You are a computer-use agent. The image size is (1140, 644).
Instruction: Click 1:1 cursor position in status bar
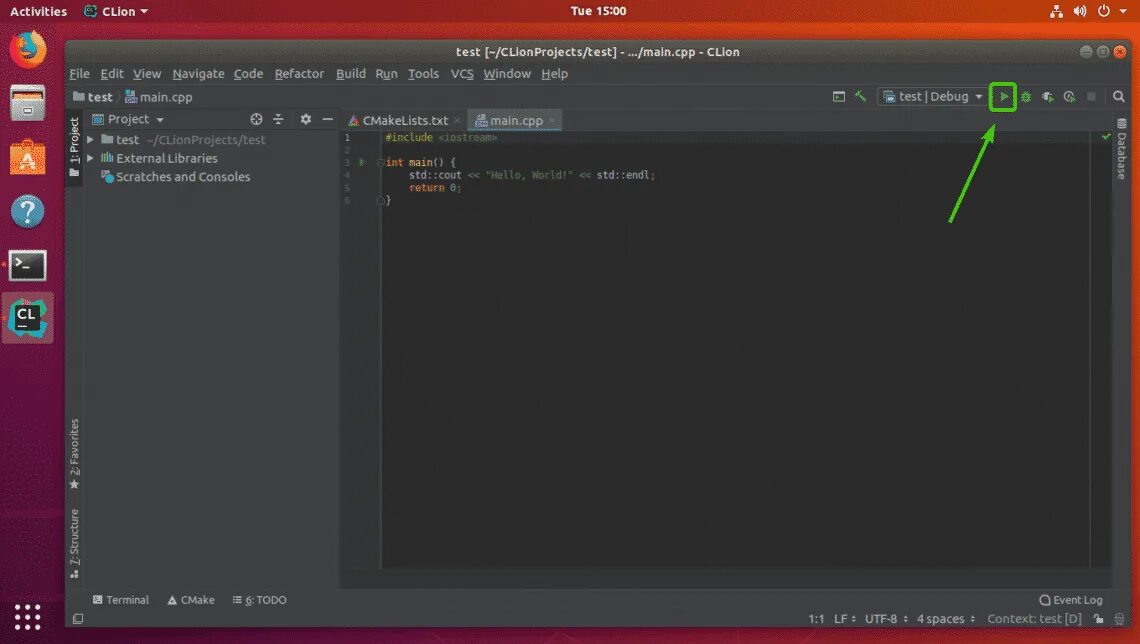coord(816,619)
